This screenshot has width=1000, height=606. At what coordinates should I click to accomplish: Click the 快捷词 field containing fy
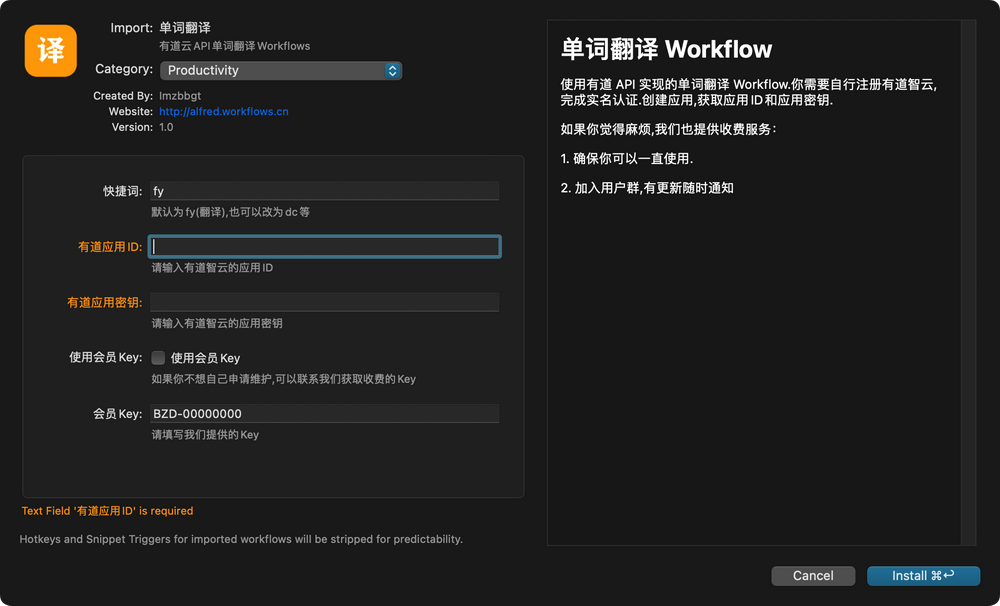(x=324, y=191)
